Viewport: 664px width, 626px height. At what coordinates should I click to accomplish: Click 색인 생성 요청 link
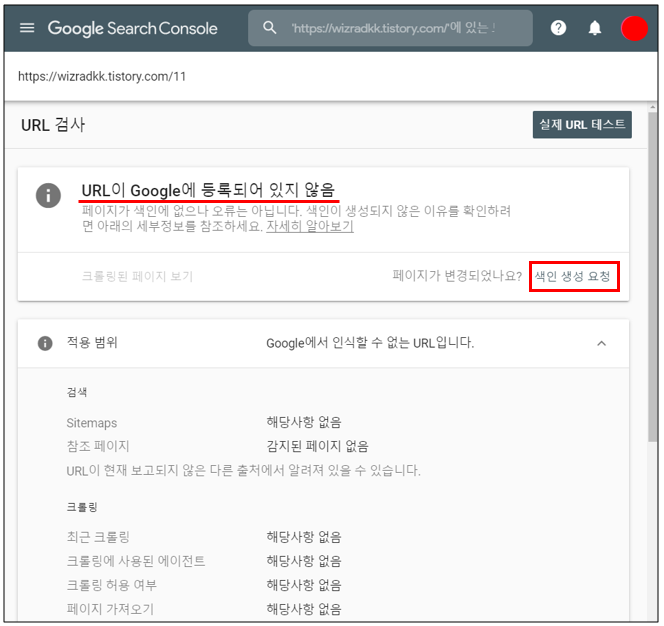click(x=573, y=276)
